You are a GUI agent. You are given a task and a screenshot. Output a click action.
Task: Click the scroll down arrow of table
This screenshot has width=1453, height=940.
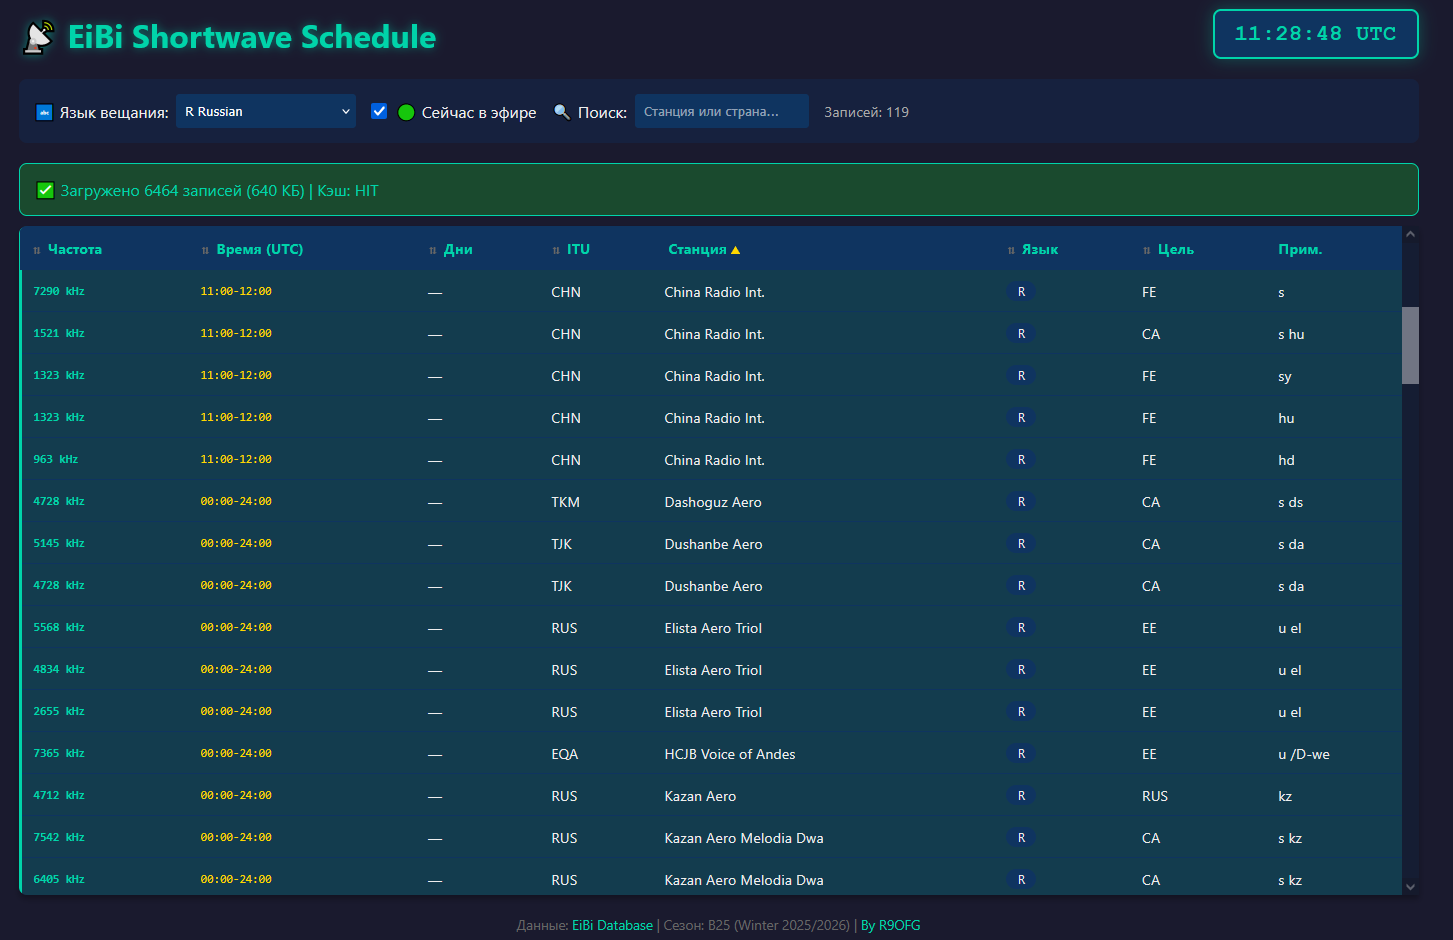point(1410,886)
